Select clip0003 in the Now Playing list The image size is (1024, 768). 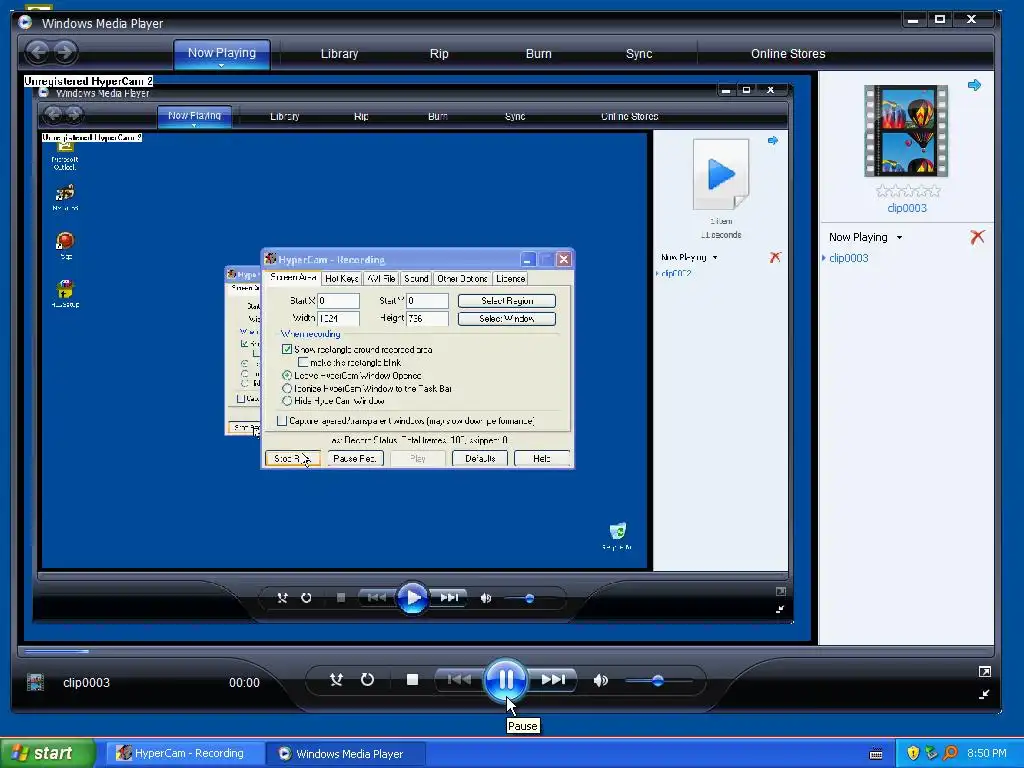point(848,258)
